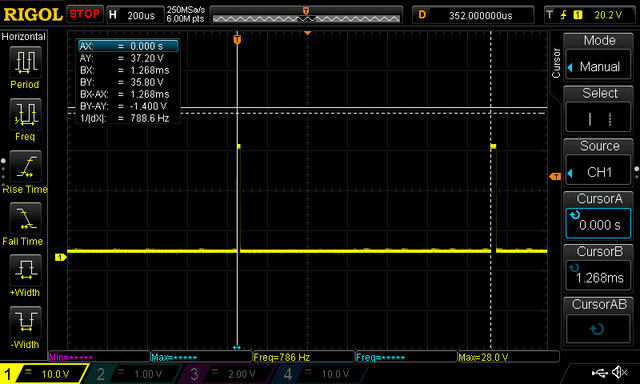
Task: Enable channel 2 at 1.00 V
Action: click(x=133, y=374)
